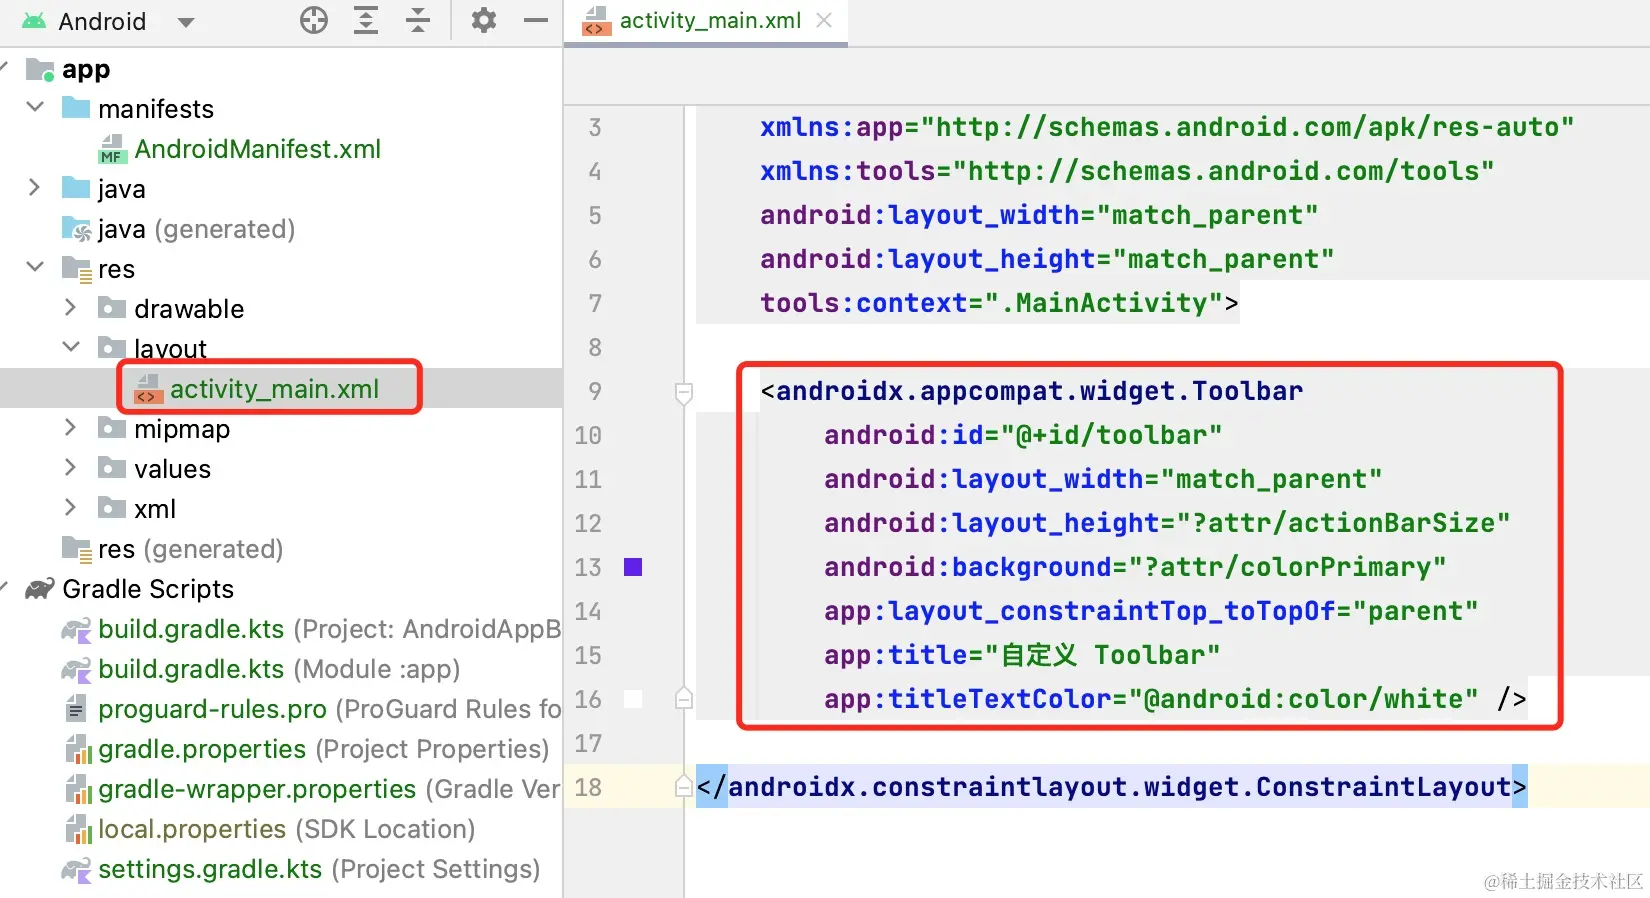Click the closing ConstraintLayout tag
The width and height of the screenshot is (1650, 898).
(1111, 787)
